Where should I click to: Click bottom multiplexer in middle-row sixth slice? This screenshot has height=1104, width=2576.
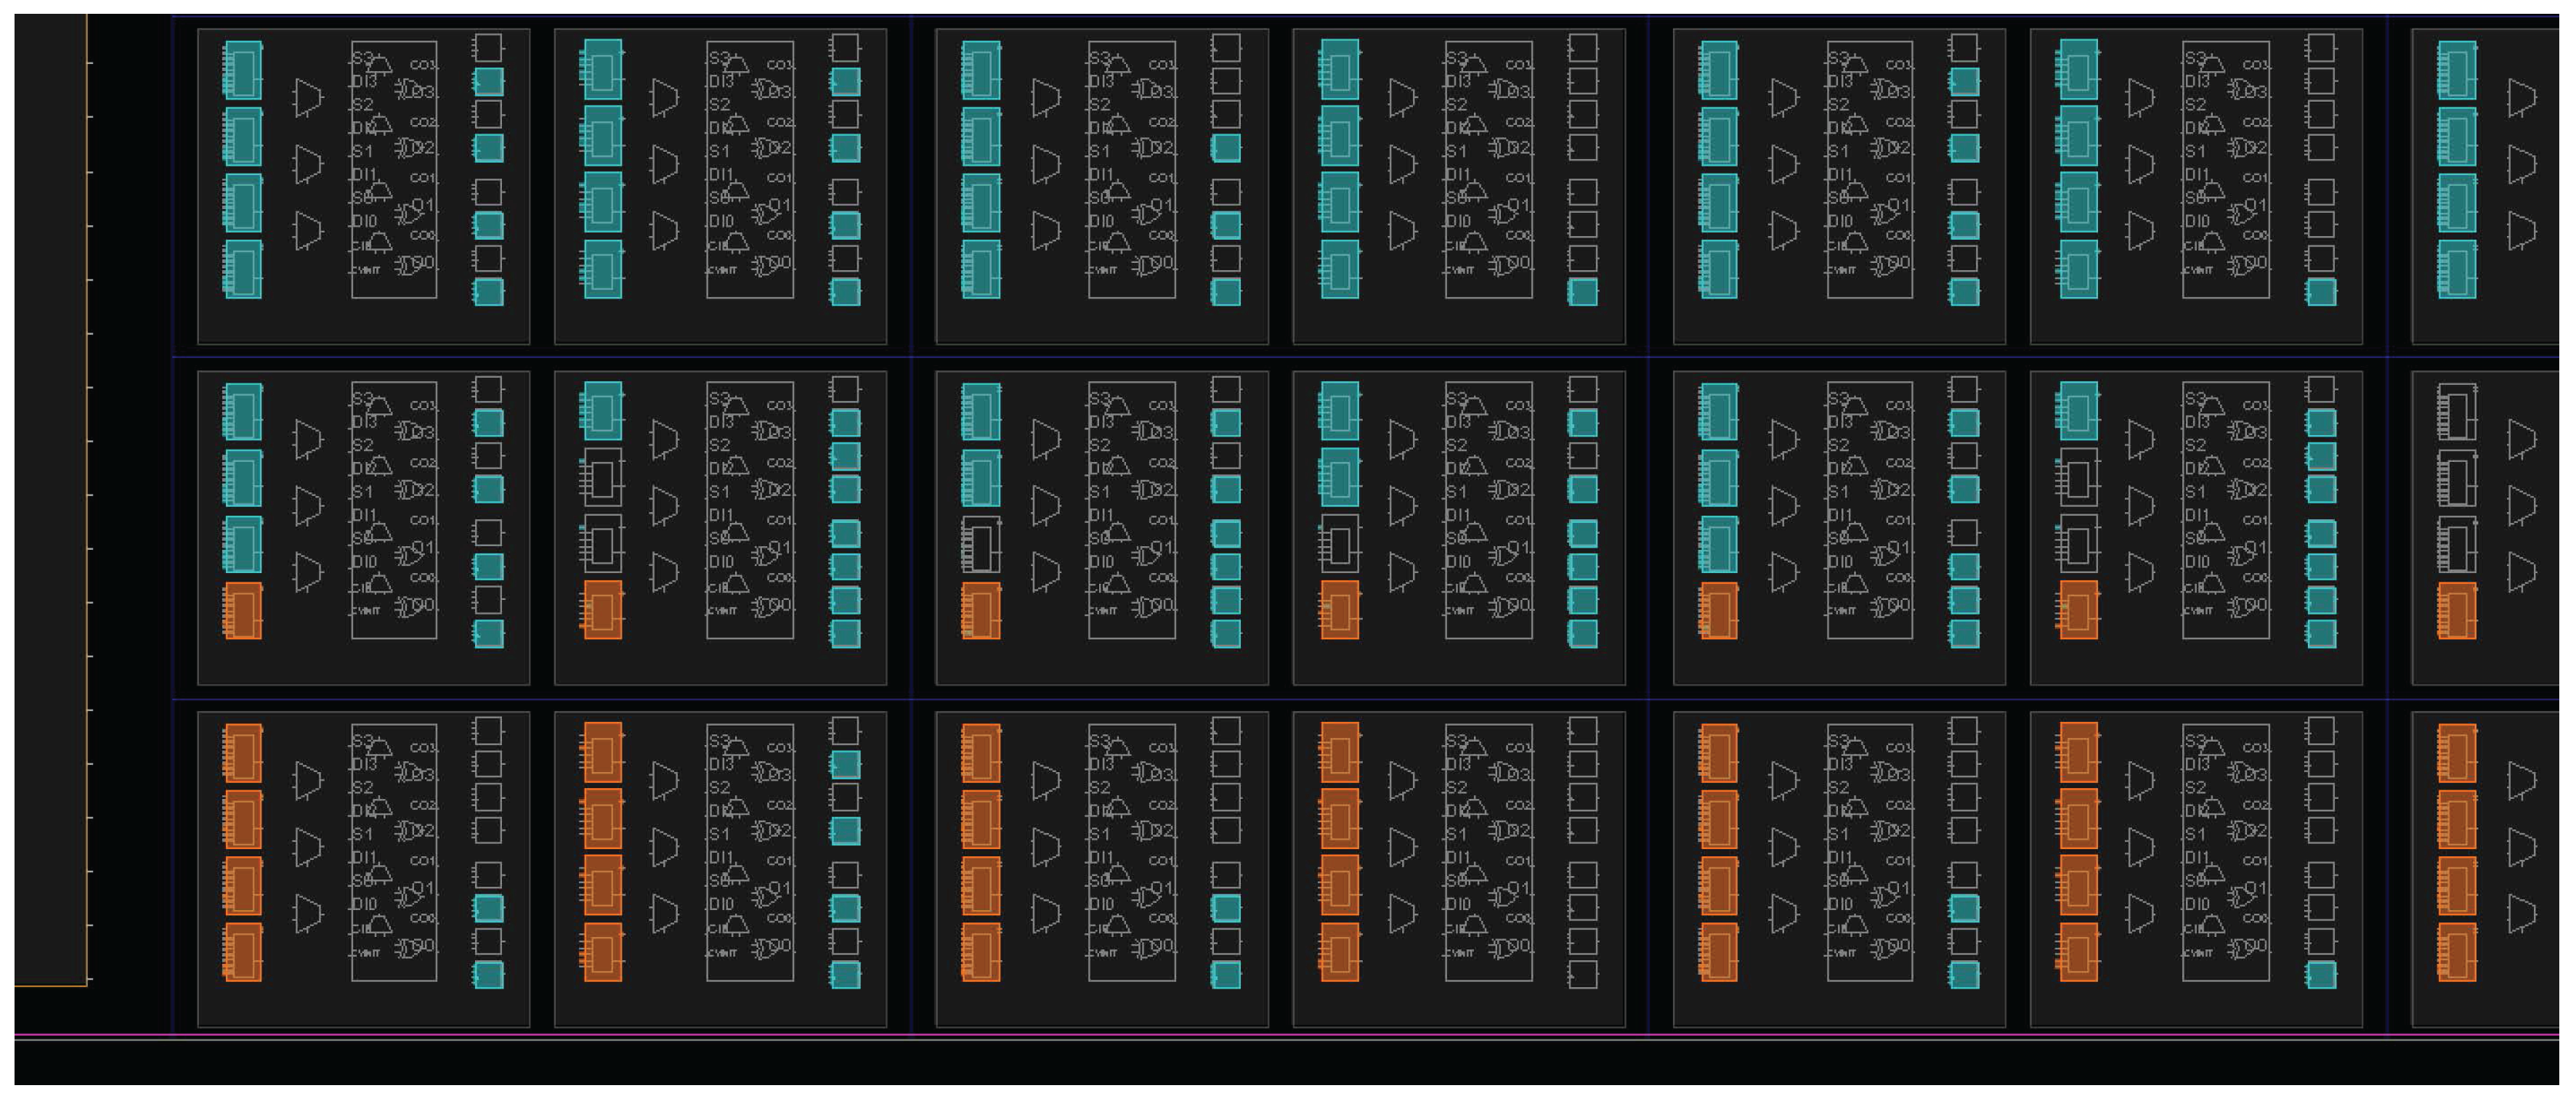[2140, 573]
